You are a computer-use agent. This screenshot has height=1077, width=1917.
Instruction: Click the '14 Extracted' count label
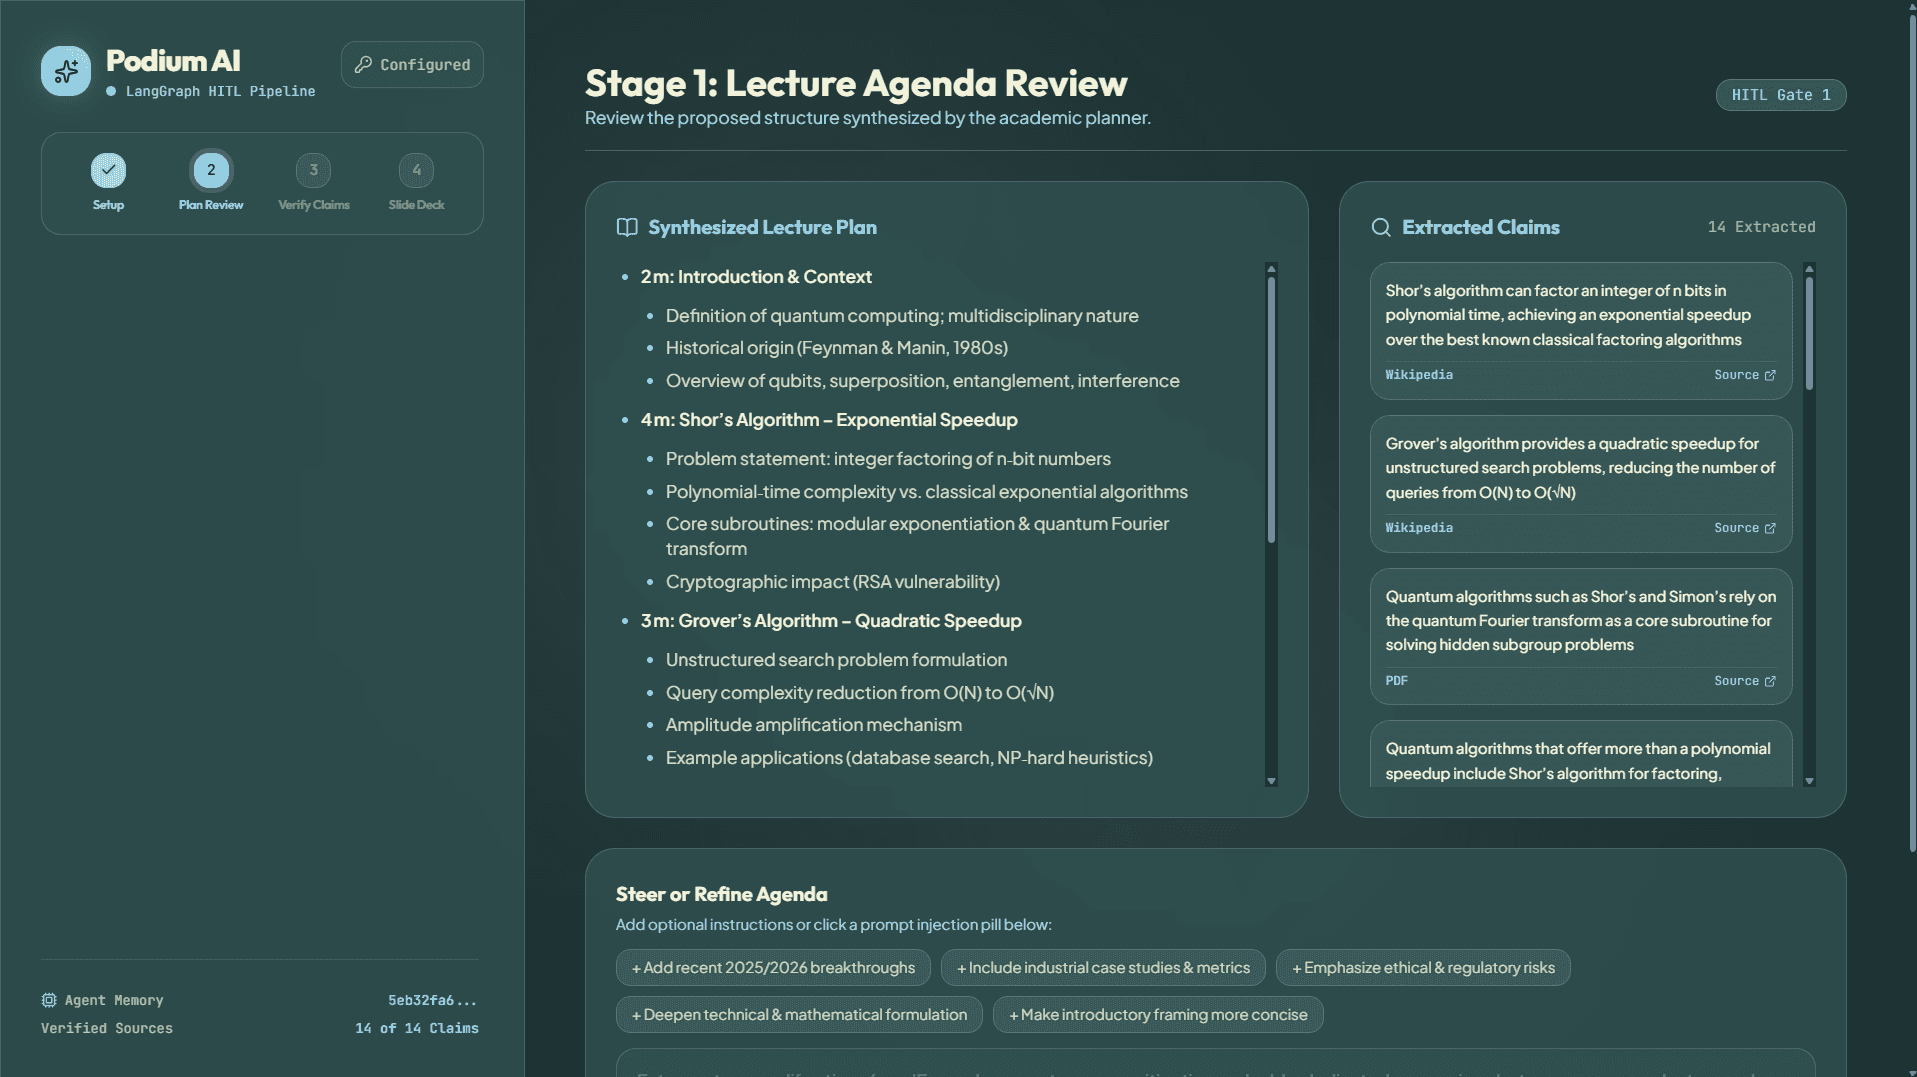tap(1761, 227)
